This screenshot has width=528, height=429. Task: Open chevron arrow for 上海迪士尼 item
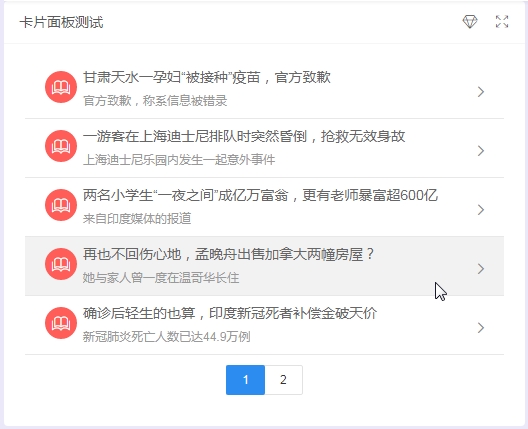pyautogui.click(x=481, y=151)
